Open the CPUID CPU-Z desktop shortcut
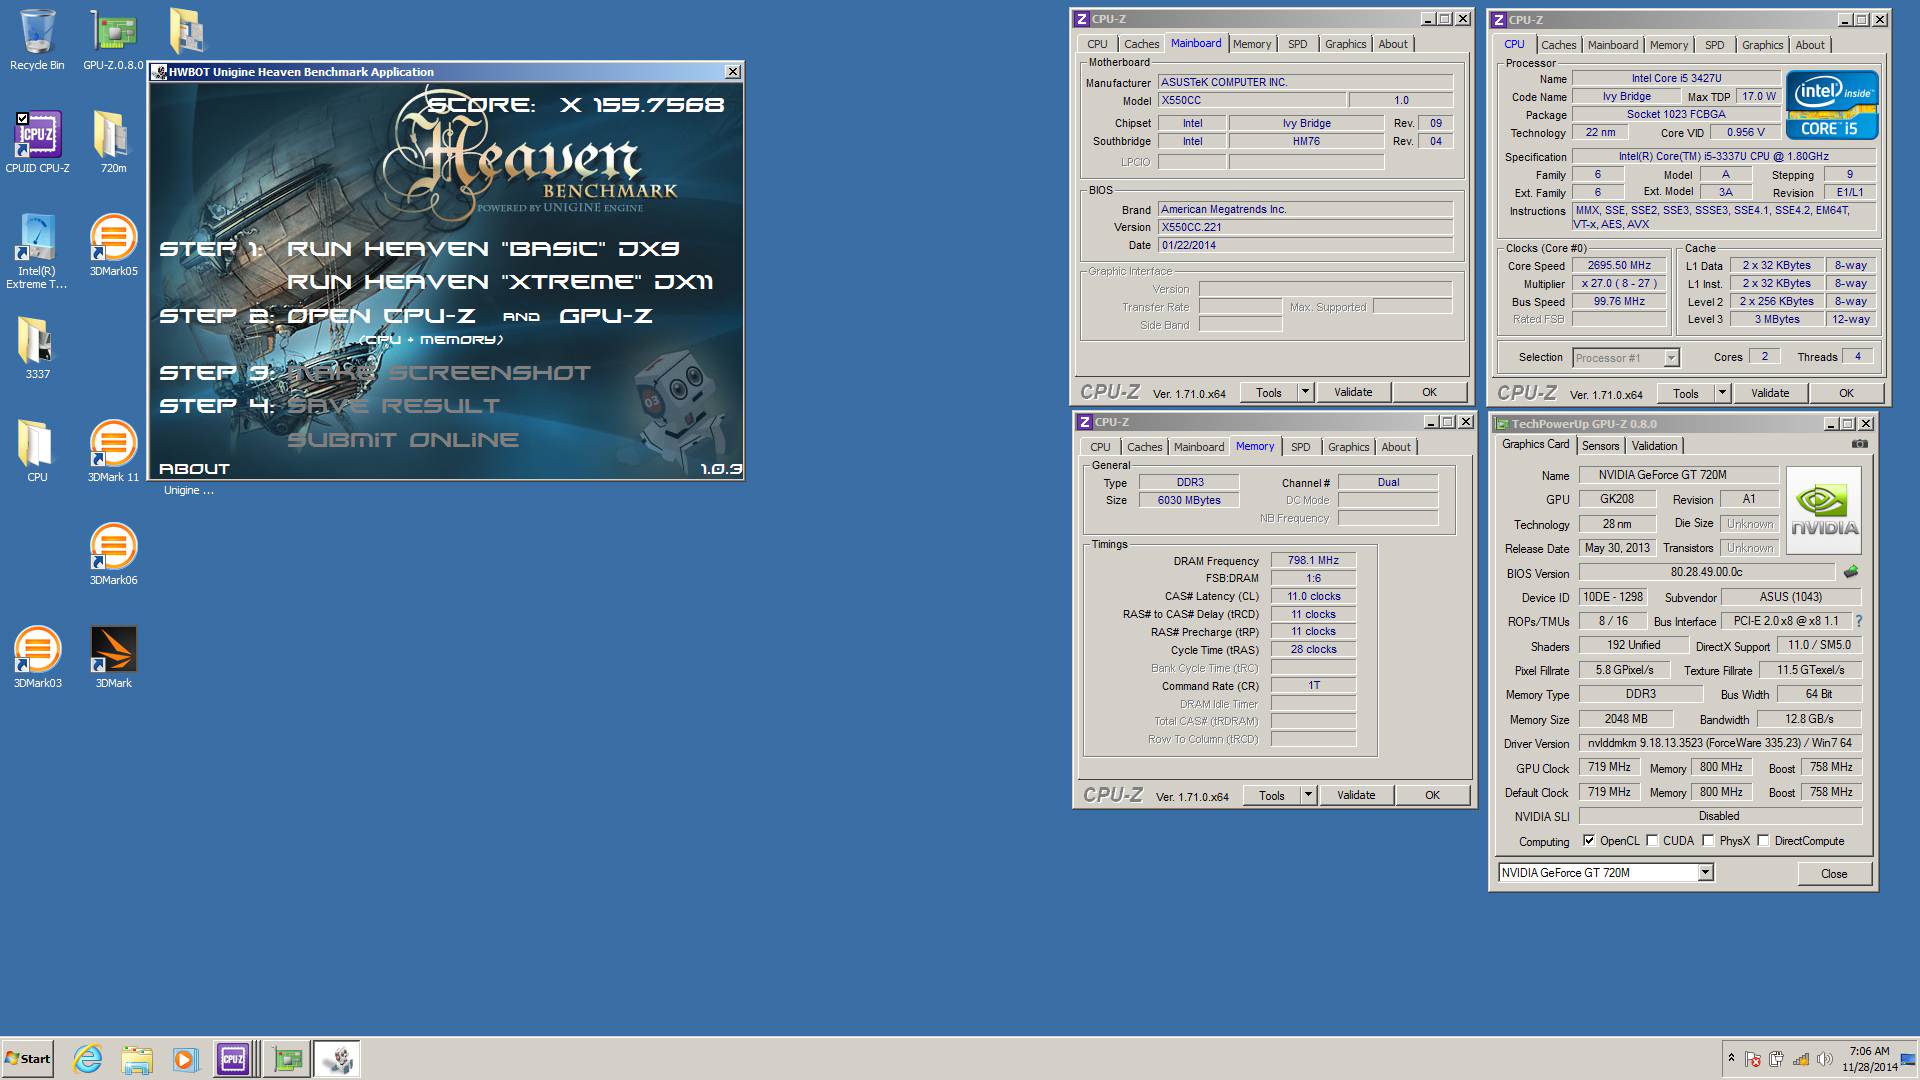The width and height of the screenshot is (1920, 1080). pos(37,142)
